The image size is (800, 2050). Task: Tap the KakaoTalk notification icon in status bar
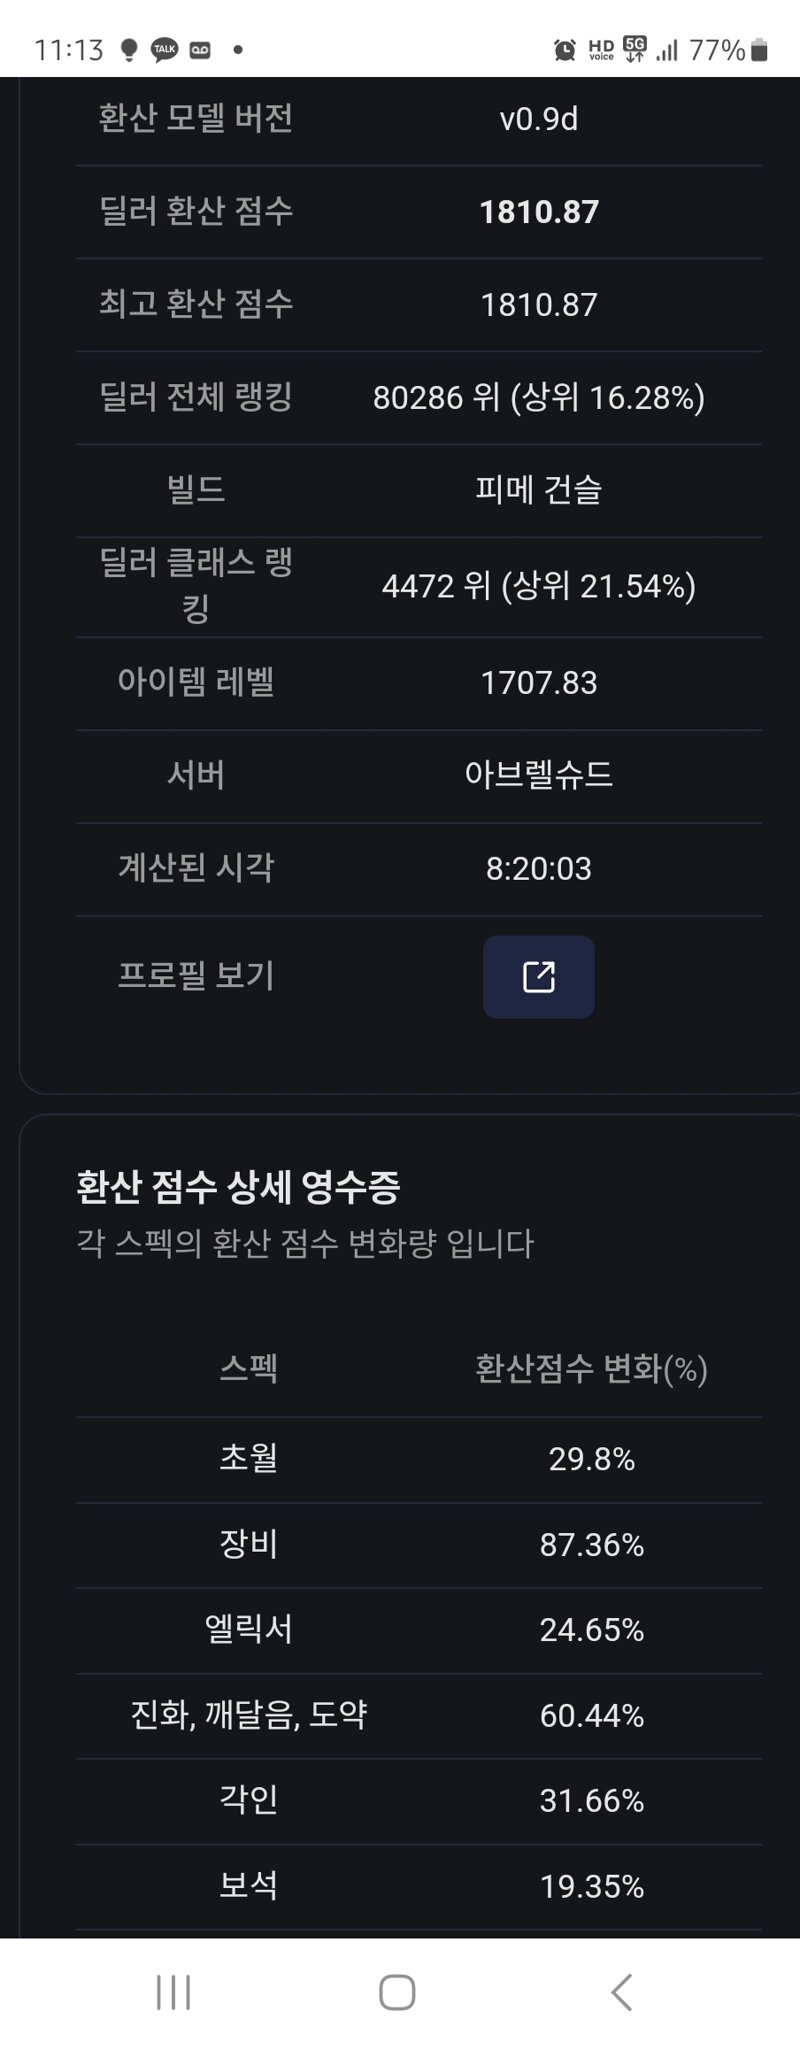click(x=164, y=49)
